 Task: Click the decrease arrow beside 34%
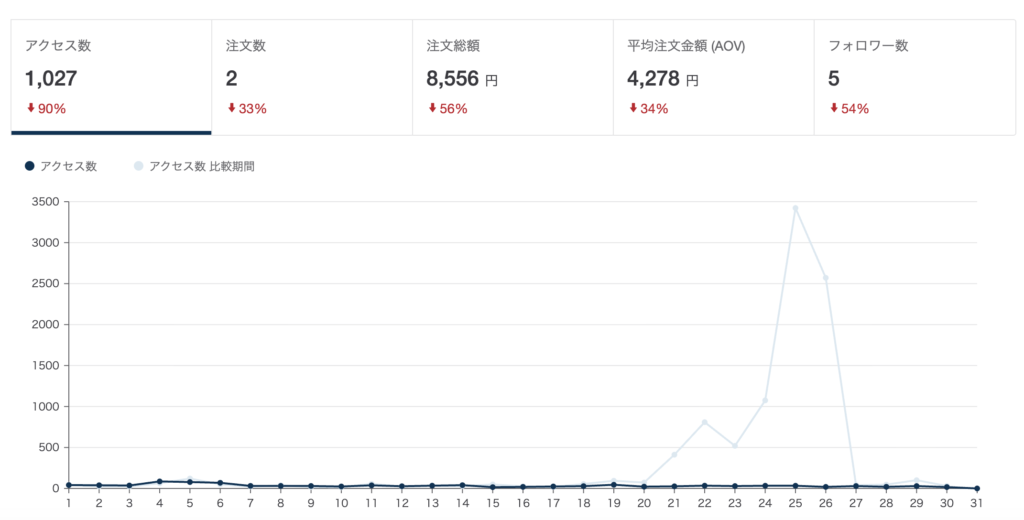coord(633,108)
